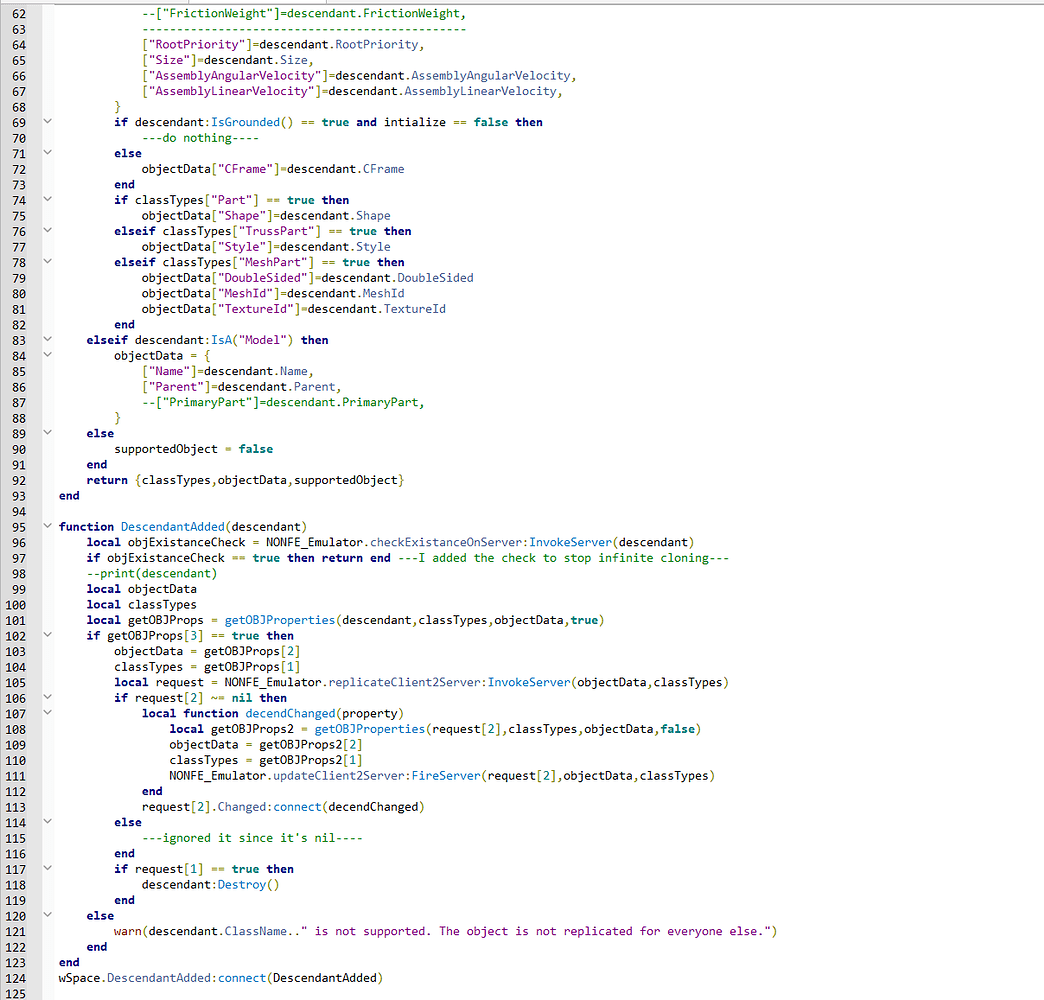1044x1000 pixels.
Task: Select line number 100 in the gutter
Action: 15,605
